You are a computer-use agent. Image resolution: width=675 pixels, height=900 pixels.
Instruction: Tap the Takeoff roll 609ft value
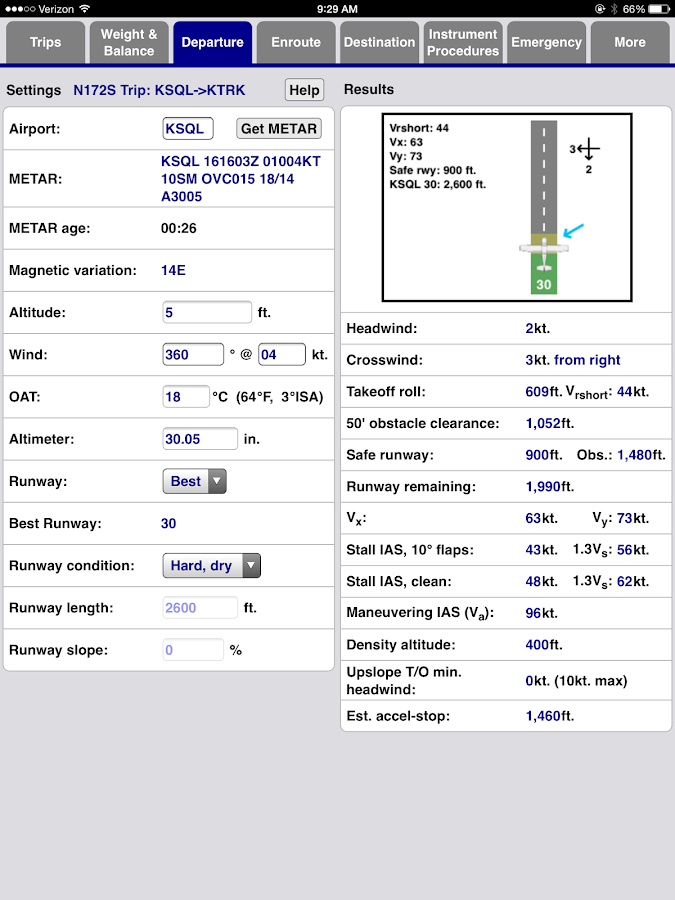click(x=543, y=391)
